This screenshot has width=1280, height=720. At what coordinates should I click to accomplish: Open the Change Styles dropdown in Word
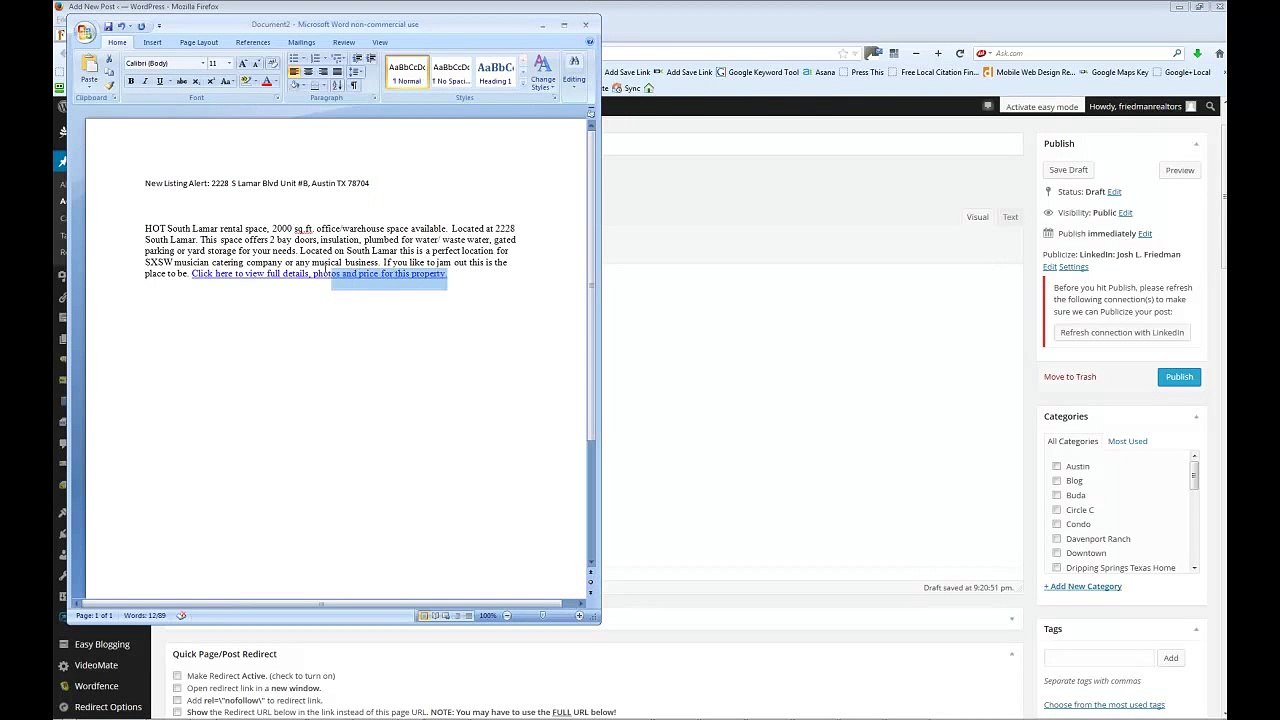[543, 73]
